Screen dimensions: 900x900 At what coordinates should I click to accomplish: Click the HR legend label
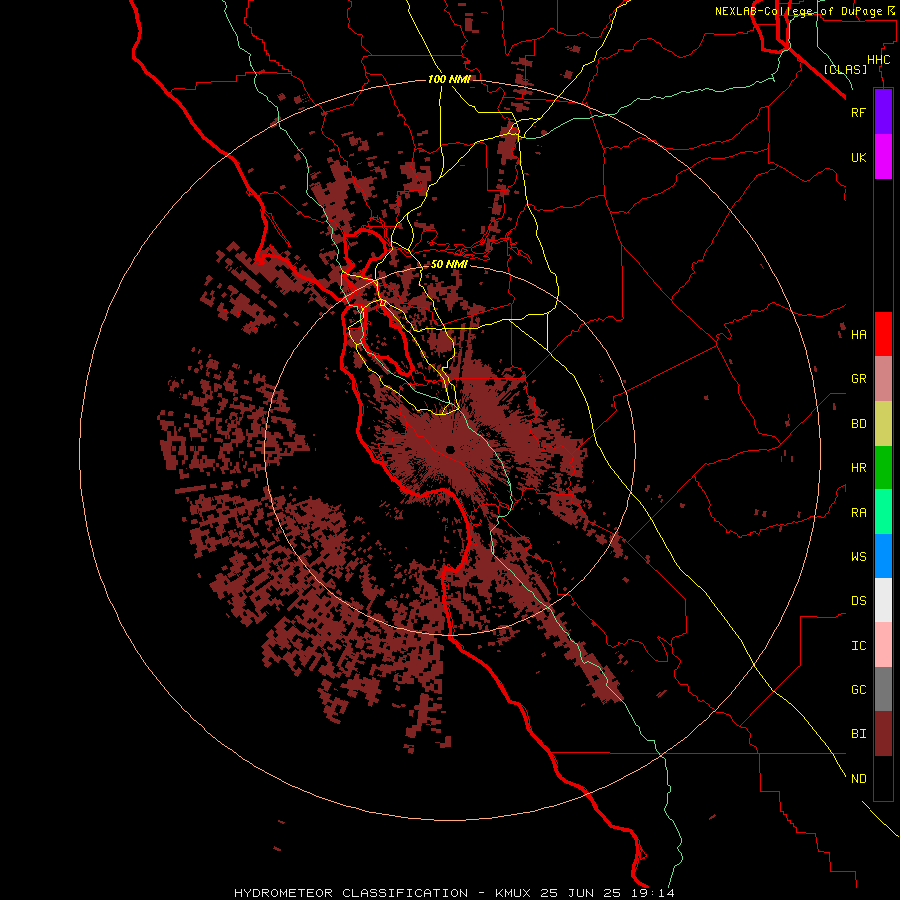858,468
